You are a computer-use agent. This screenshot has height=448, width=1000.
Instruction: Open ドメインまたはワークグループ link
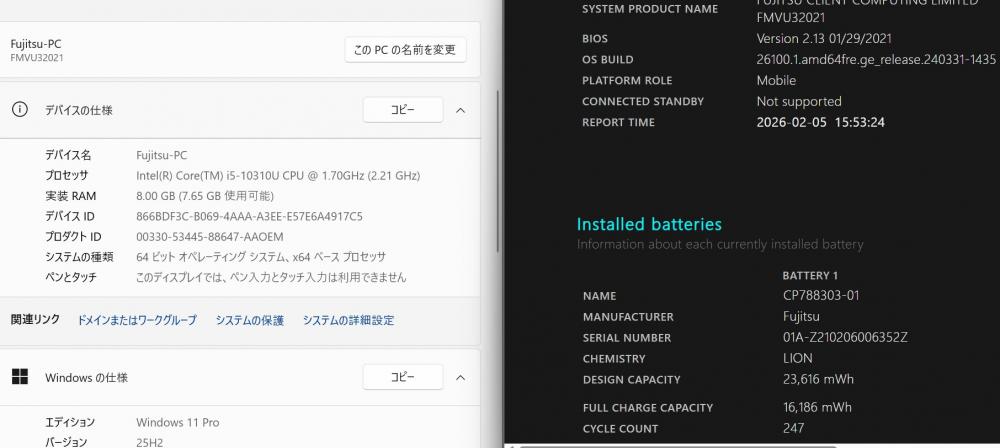137,320
